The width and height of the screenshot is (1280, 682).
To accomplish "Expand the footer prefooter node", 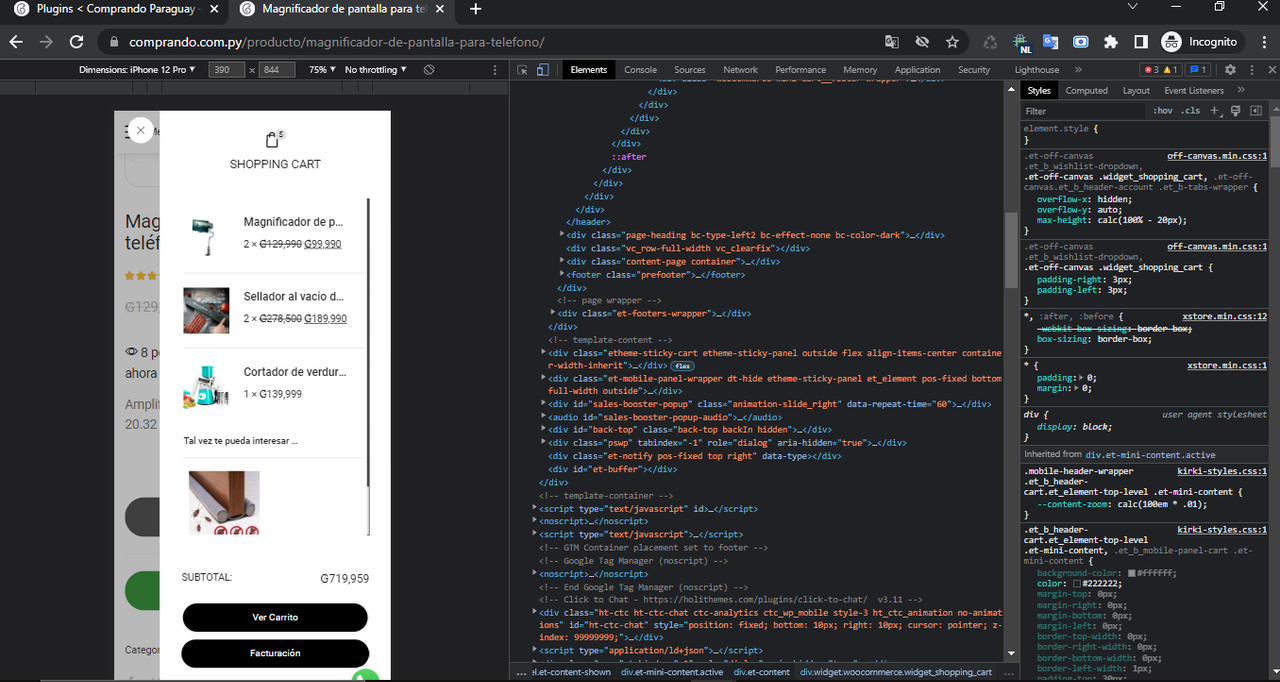I will point(562,274).
